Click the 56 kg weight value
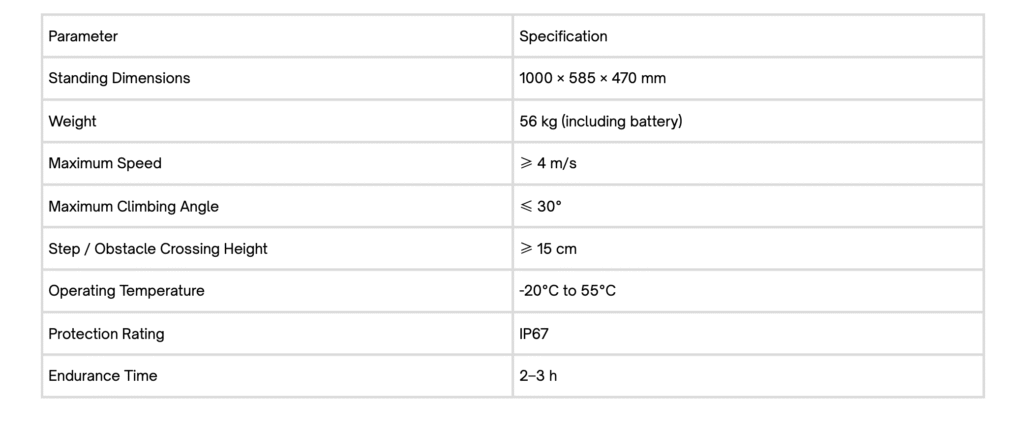Viewport: 1024px width, 430px height. [x=538, y=121]
